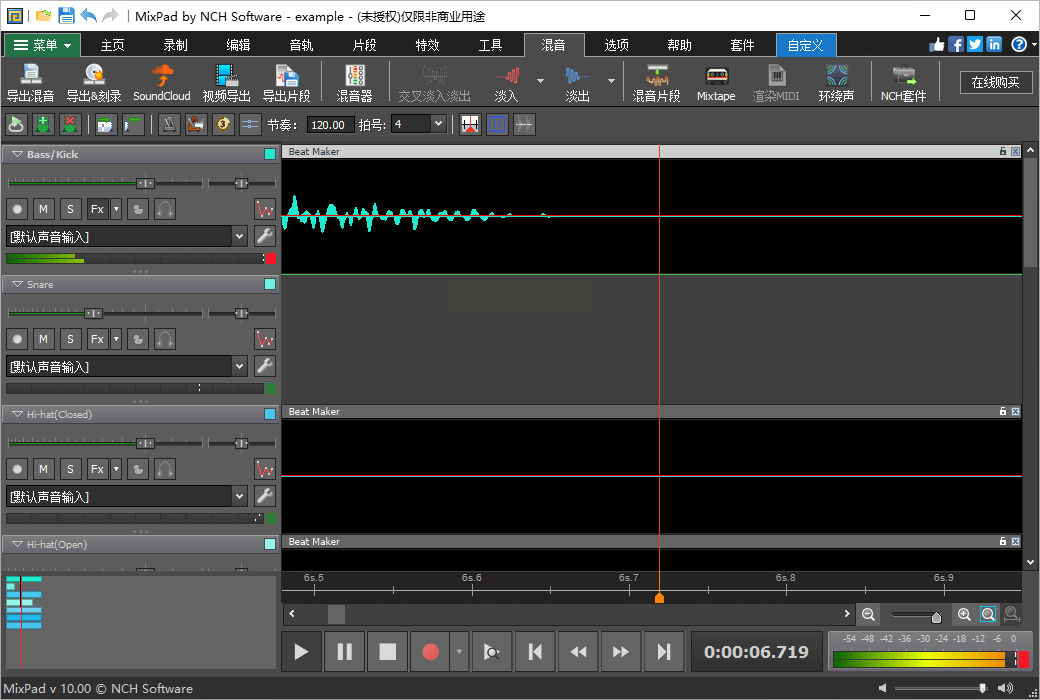Open the Mixtape tool
Viewport: 1040px width, 700px height.
(715, 82)
